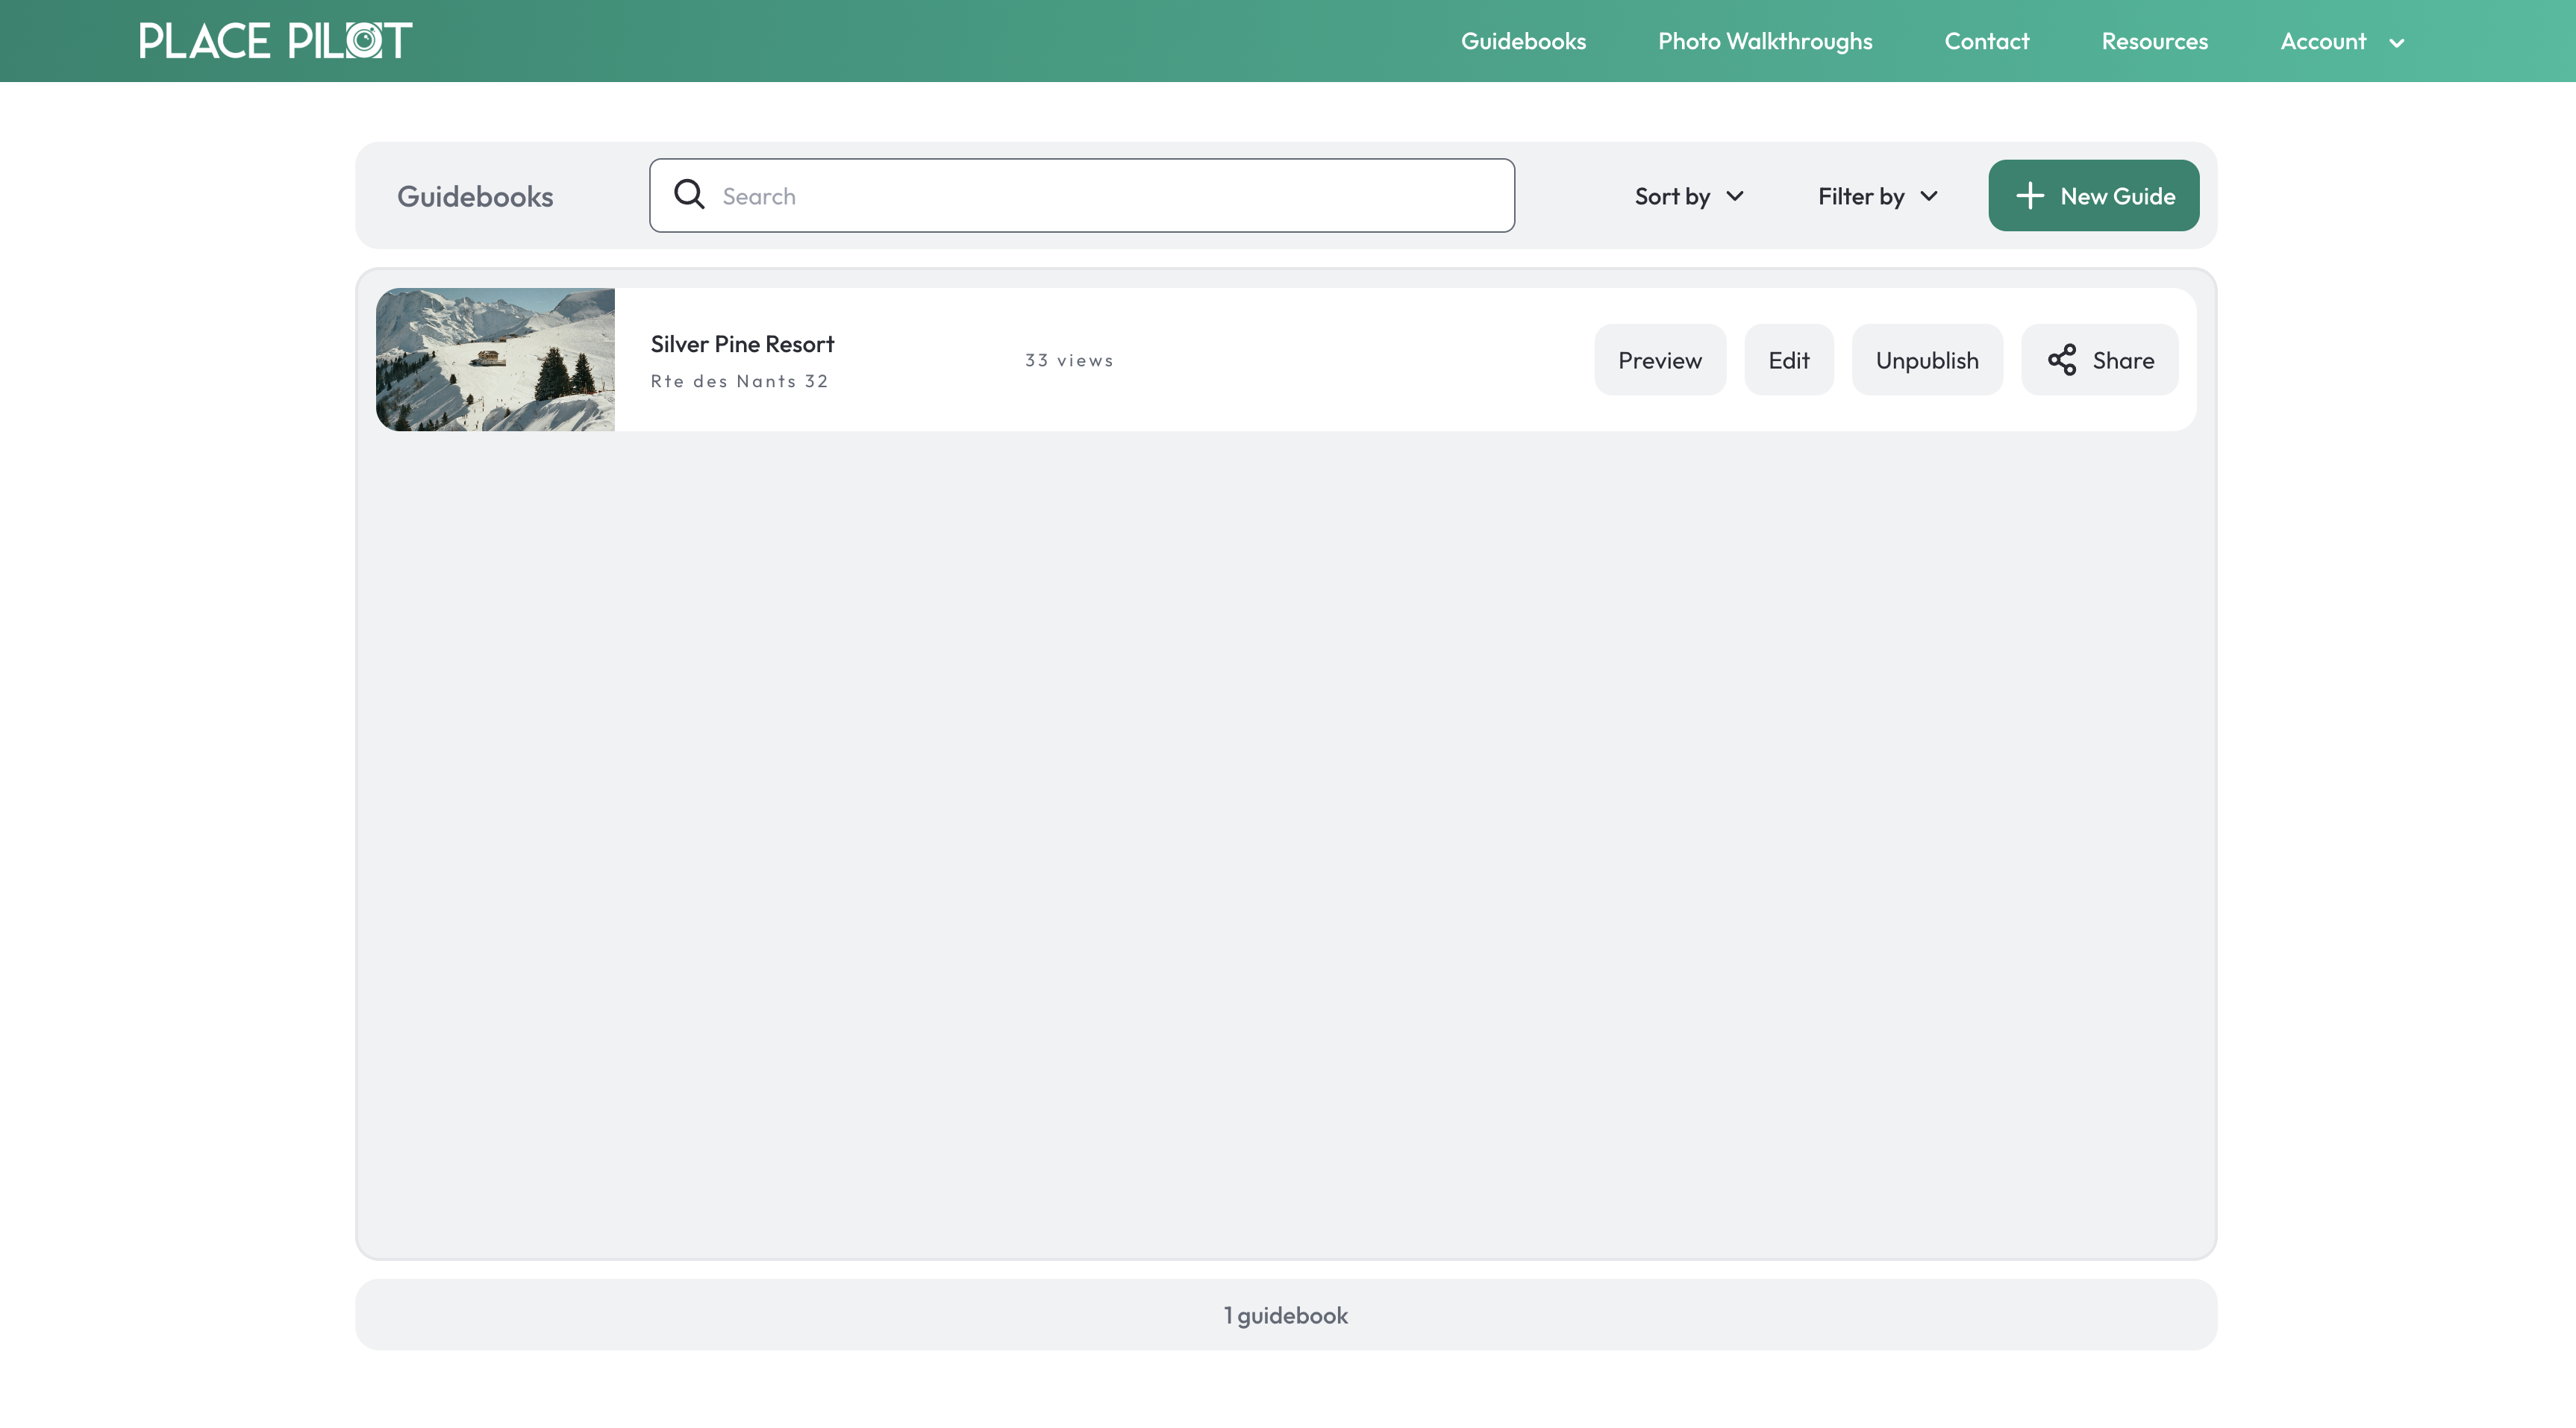Image resolution: width=2576 pixels, height=1428 pixels.
Task: Click the 33 views counter
Action: click(x=1068, y=360)
